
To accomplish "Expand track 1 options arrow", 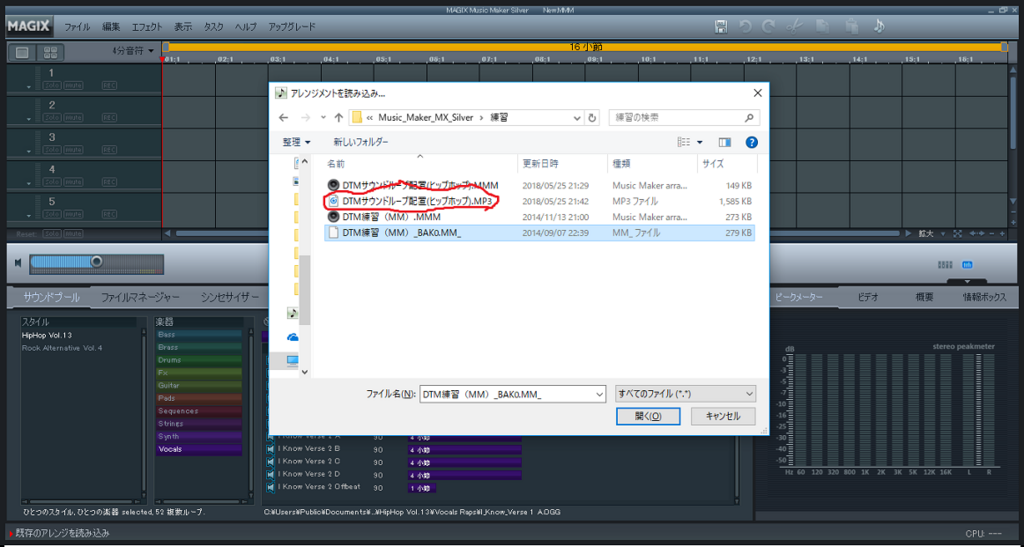I will [29, 87].
